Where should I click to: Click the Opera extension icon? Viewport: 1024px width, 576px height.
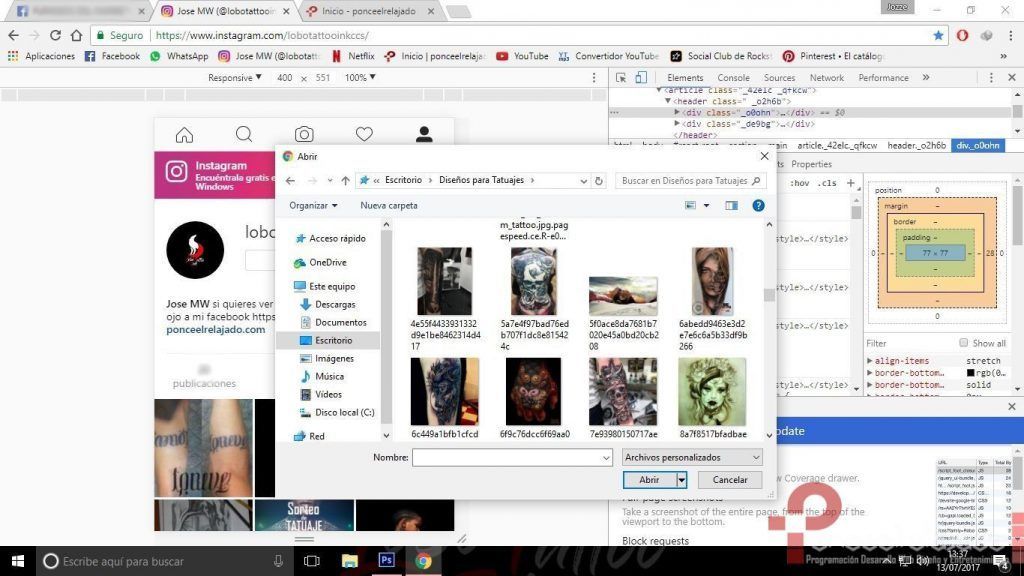coord(963,35)
